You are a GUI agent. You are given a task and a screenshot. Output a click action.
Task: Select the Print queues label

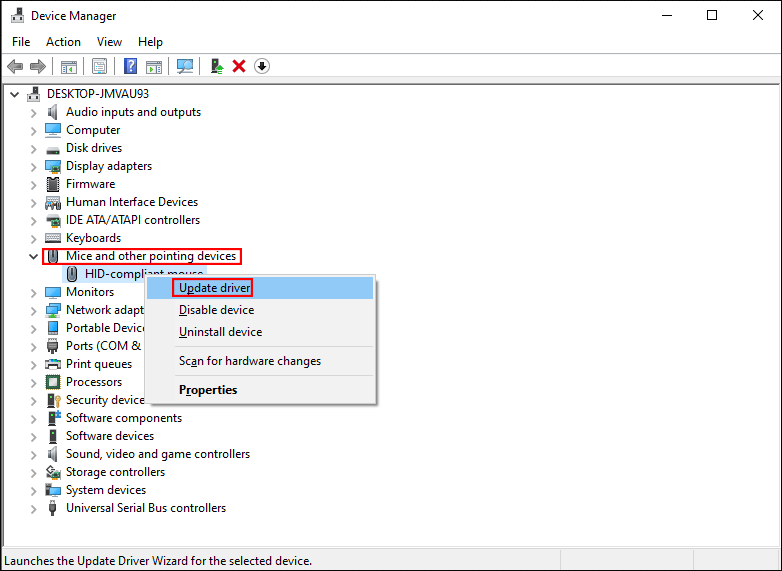click(99, 364)
